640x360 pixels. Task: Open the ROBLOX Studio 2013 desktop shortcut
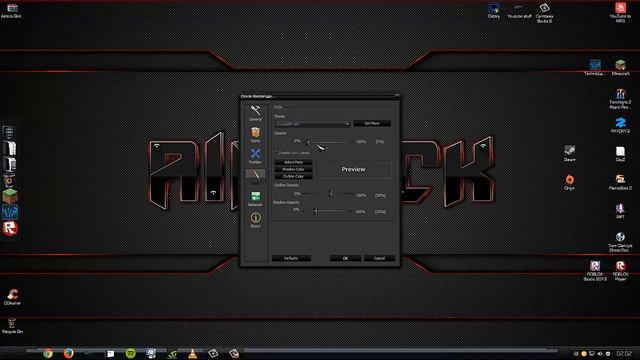[x=595, y=271]
